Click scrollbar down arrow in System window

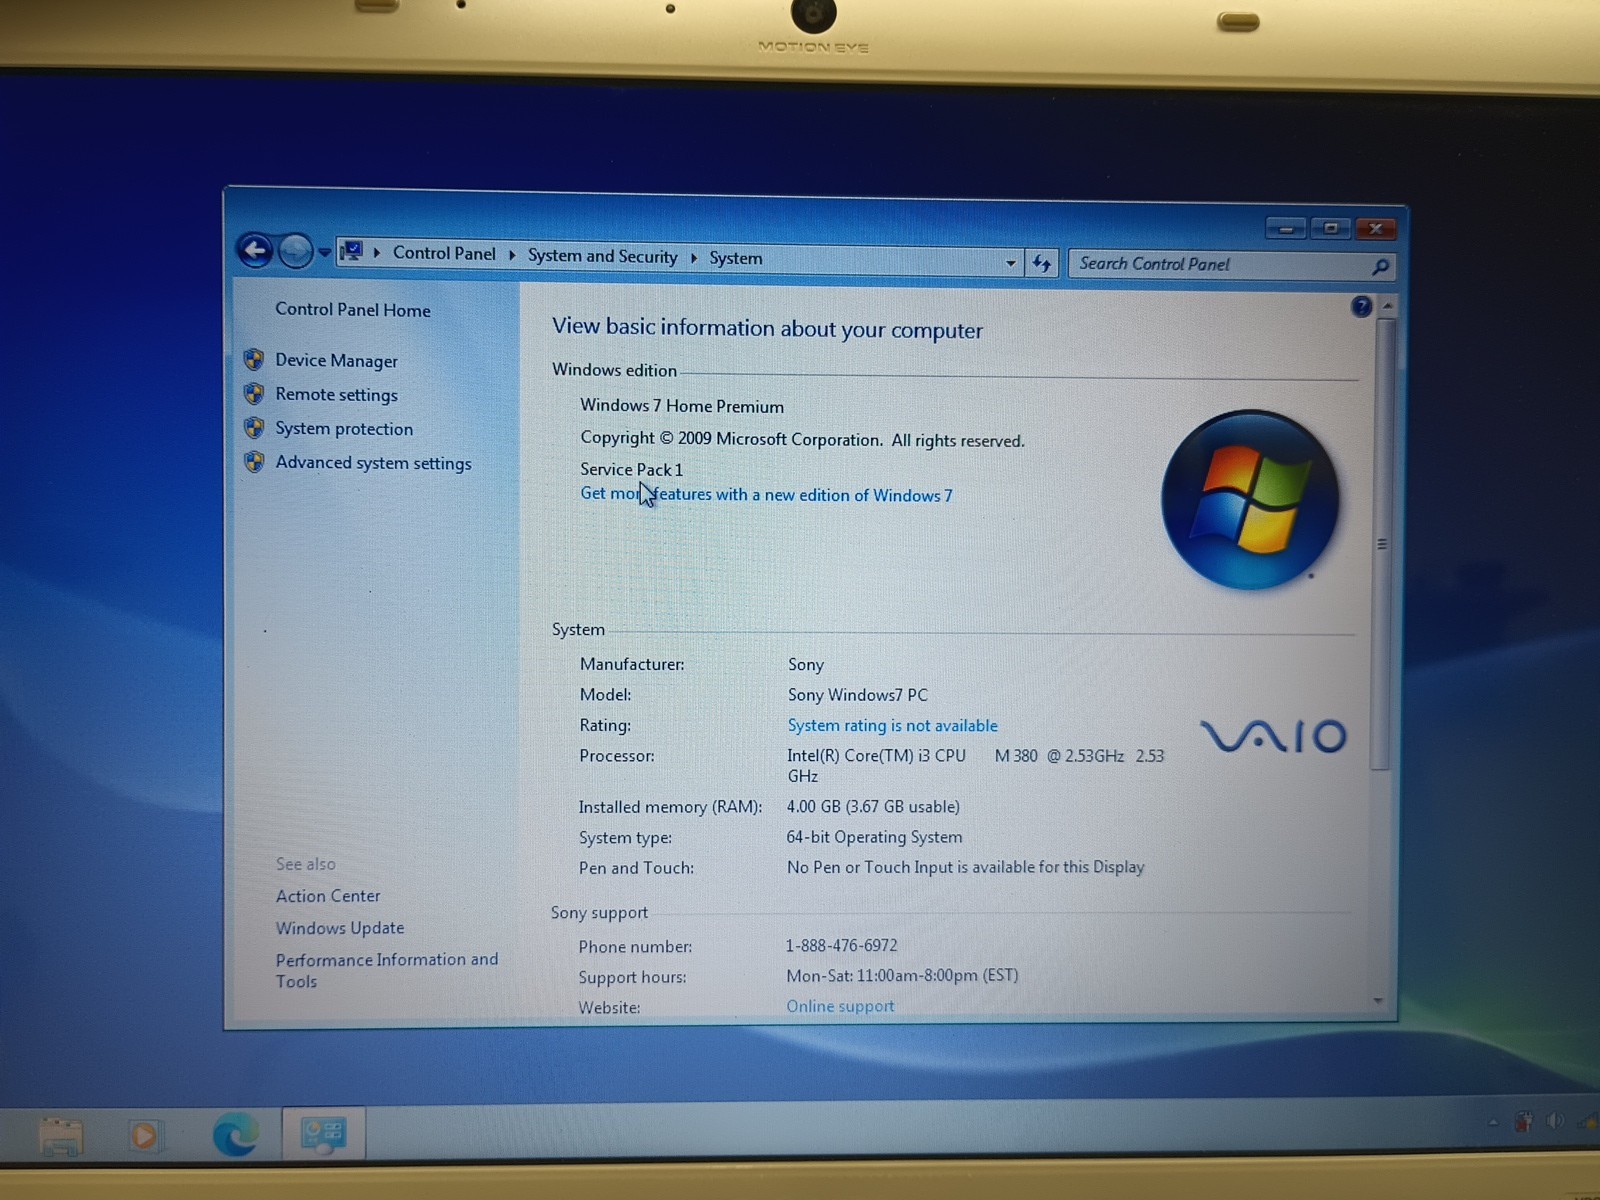pos(1379,1000)
